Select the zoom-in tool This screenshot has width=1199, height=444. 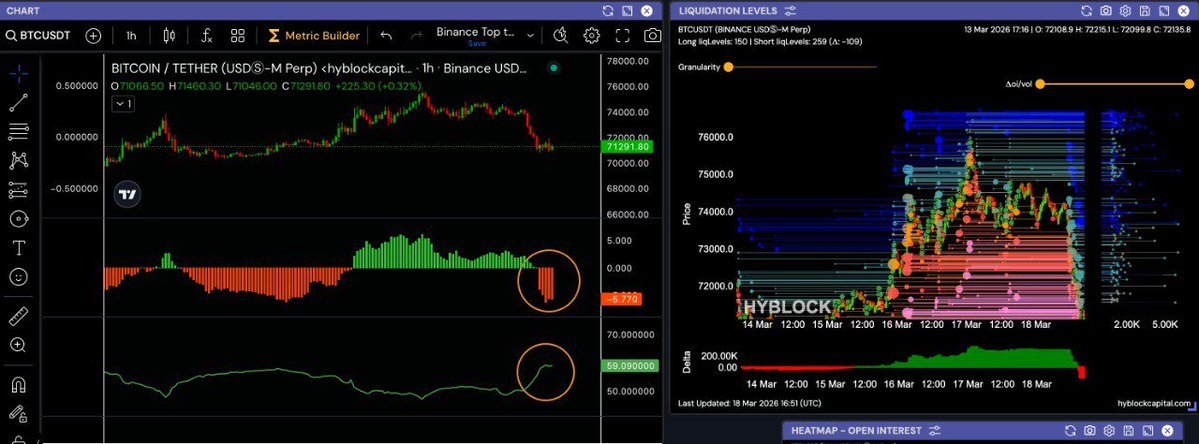point(18,345)
